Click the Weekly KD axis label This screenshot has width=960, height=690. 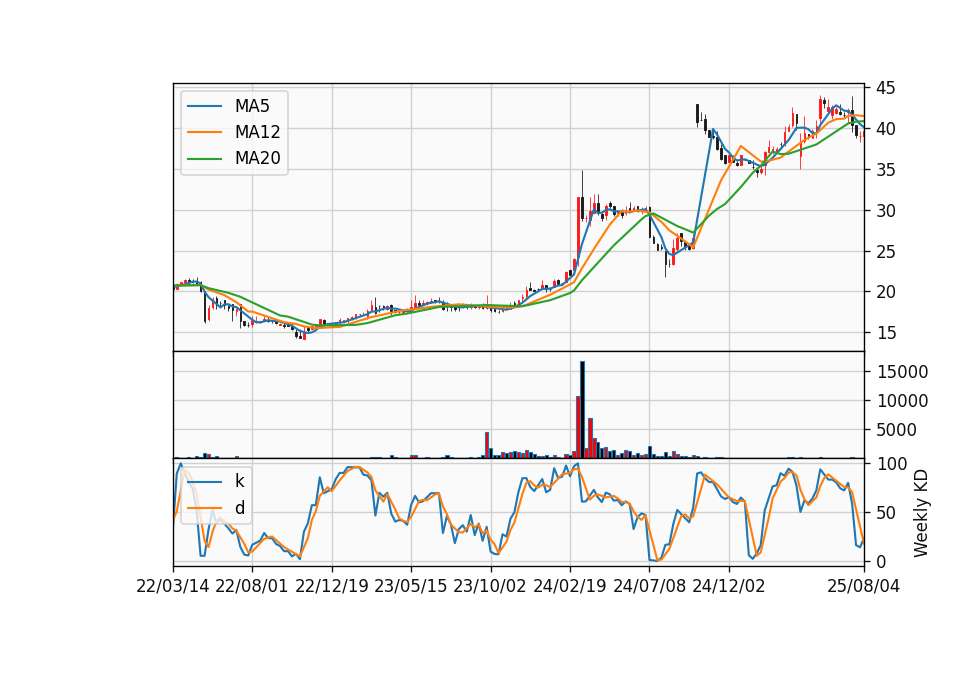920,513
